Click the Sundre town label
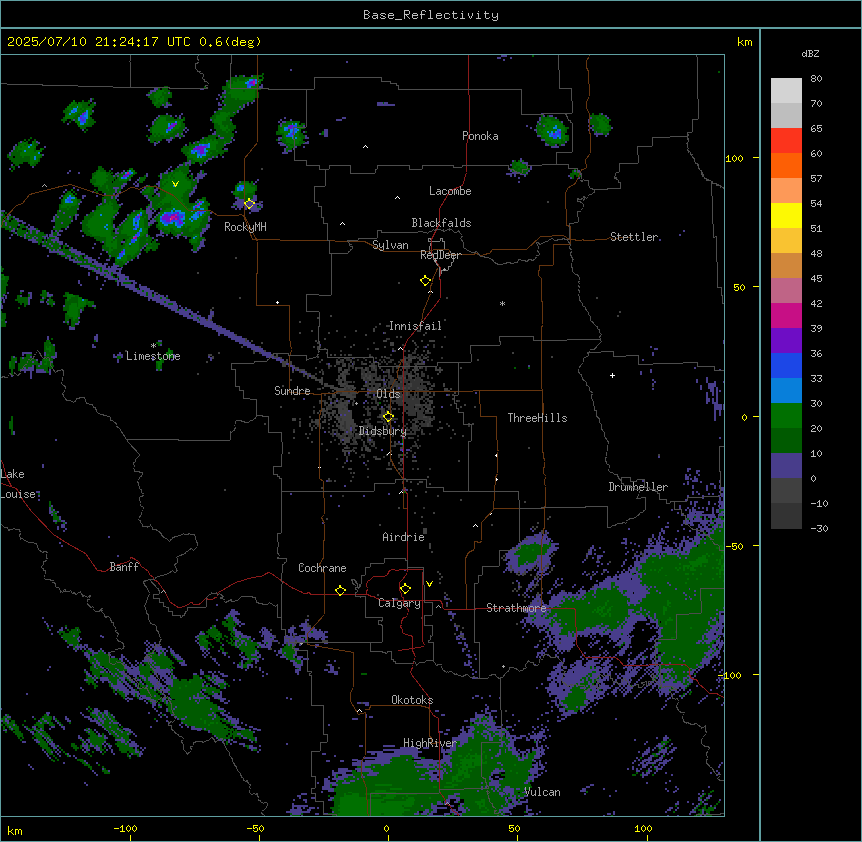The image size is (862, 842). point(292,391)
